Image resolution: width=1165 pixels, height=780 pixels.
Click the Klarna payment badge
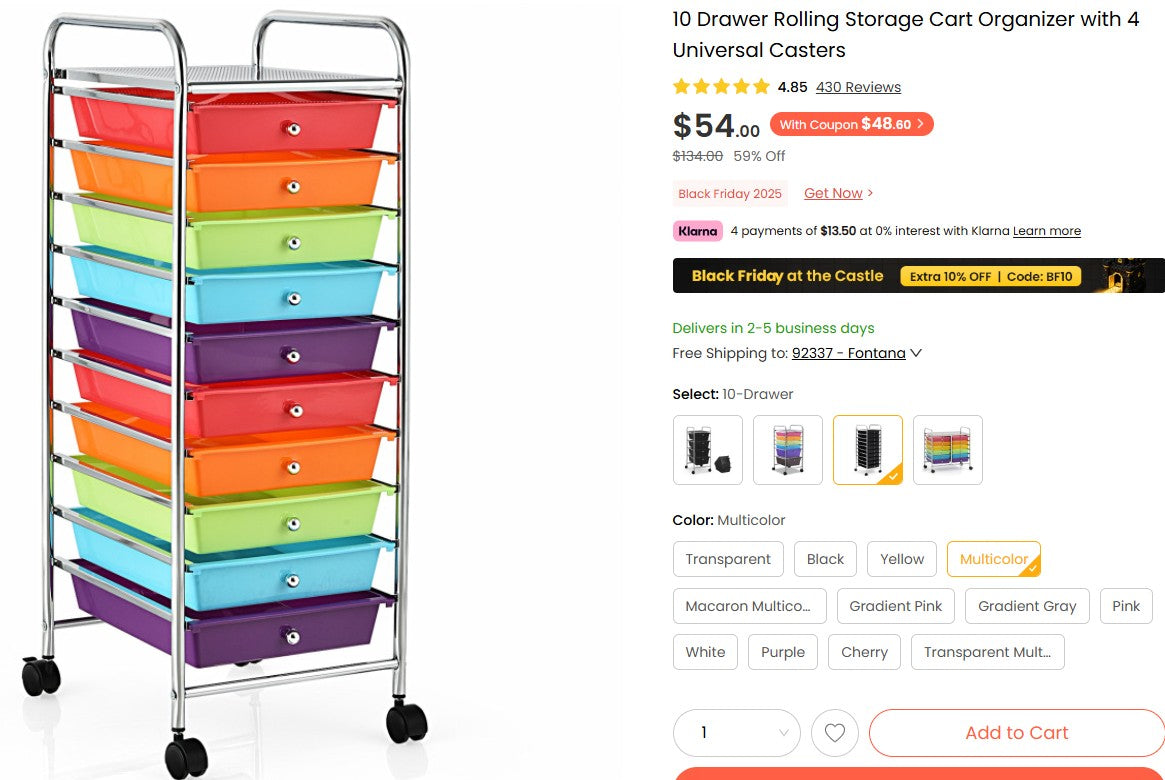pos(697,230)
